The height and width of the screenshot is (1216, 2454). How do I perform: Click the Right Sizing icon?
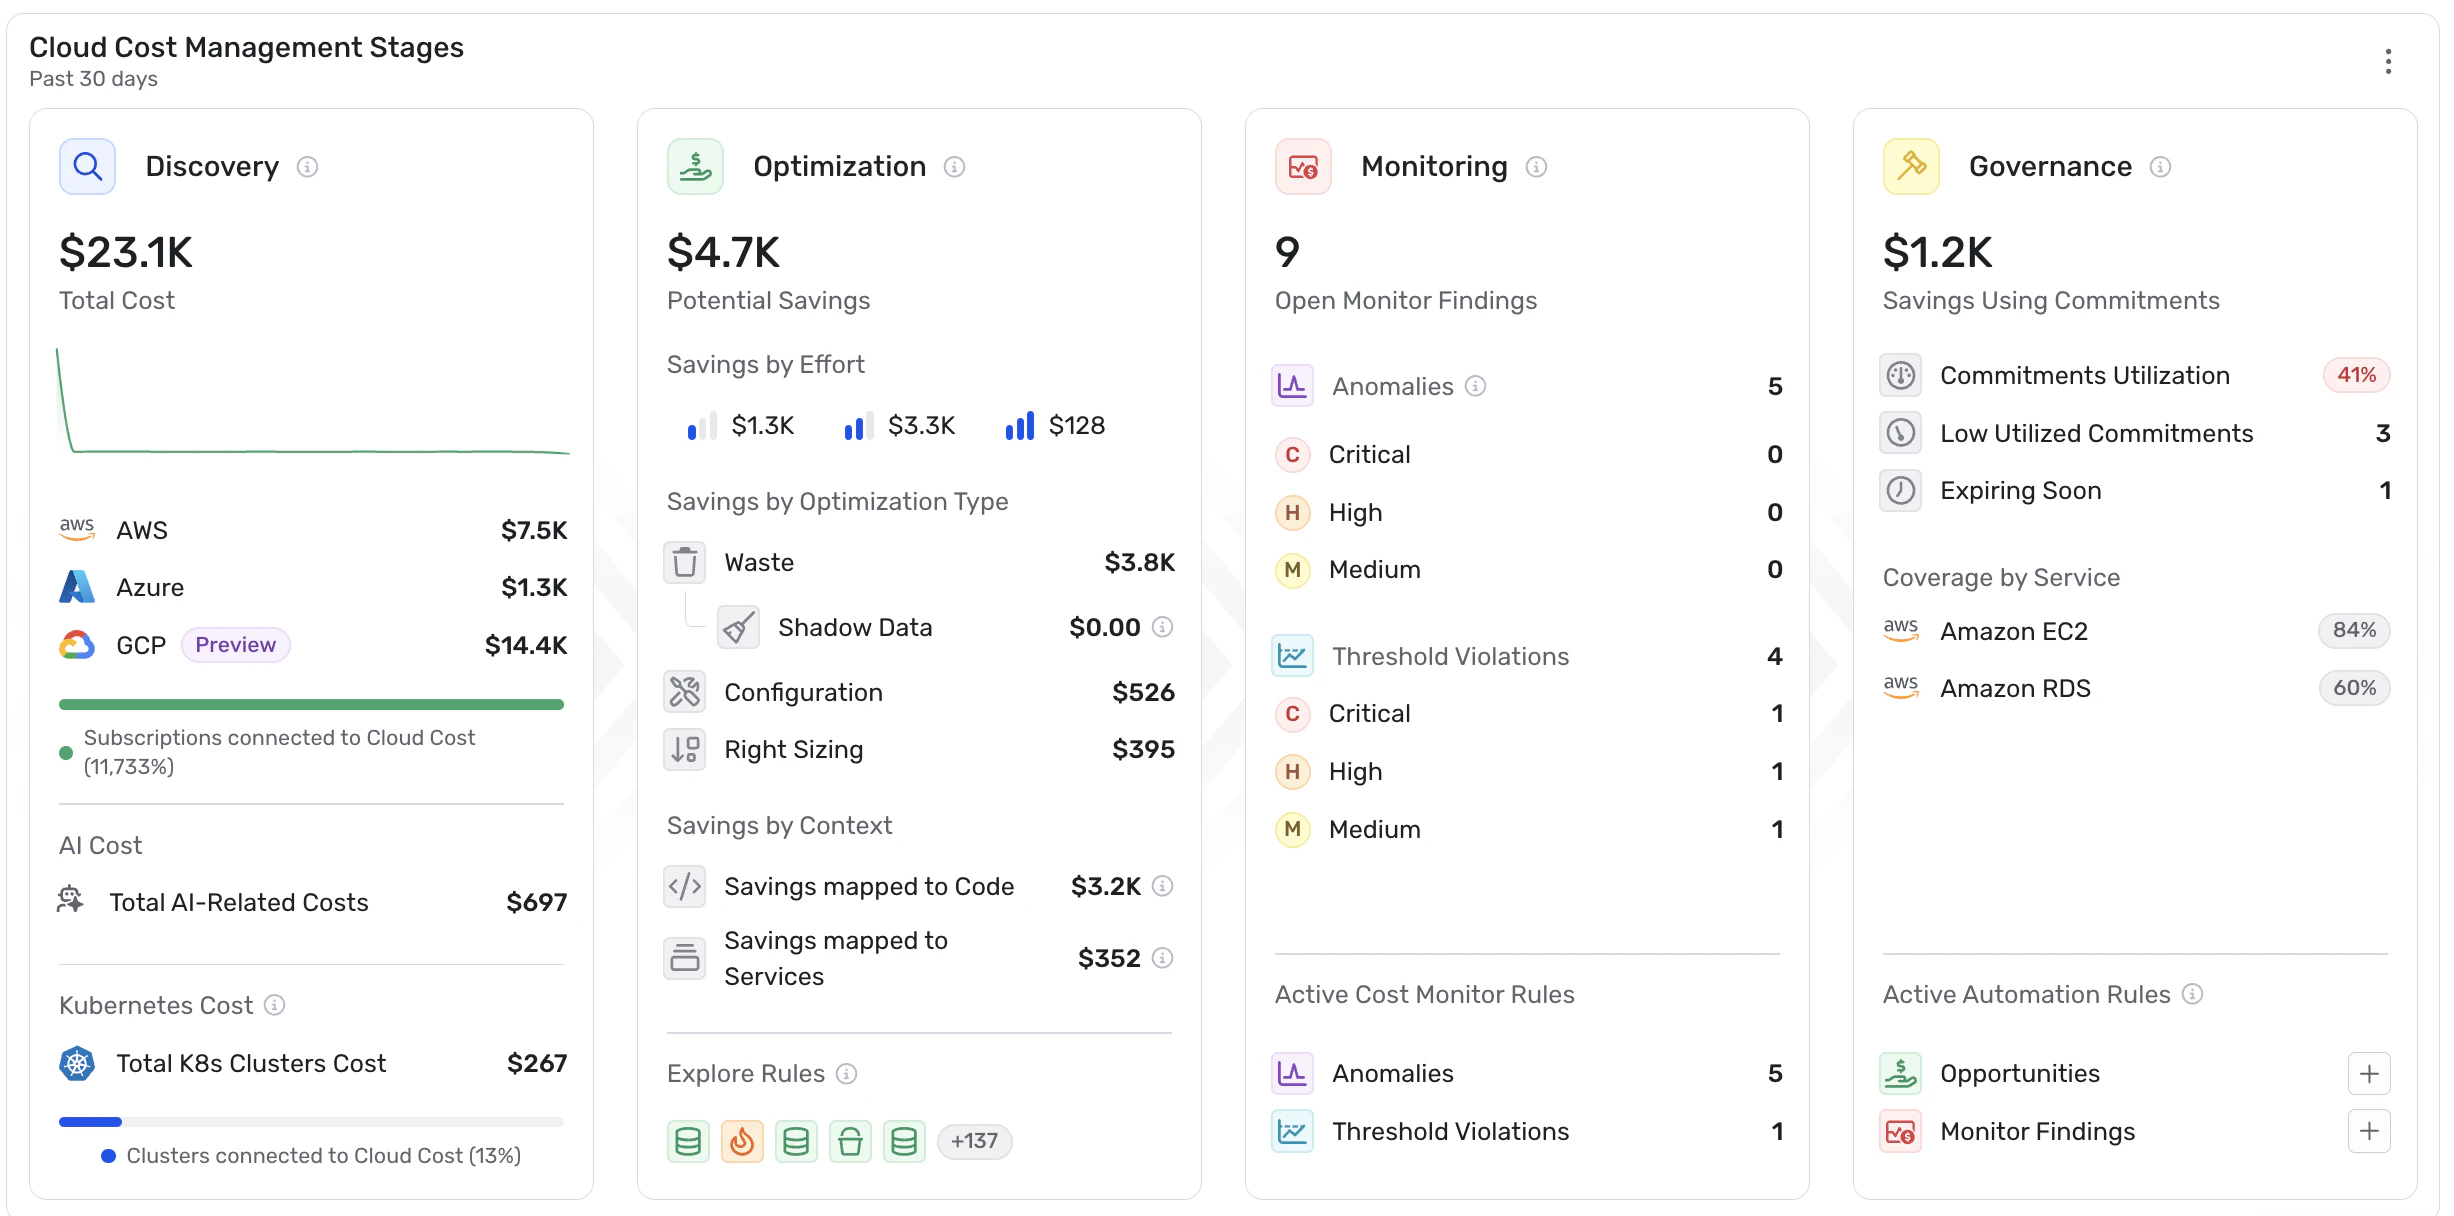685,749
